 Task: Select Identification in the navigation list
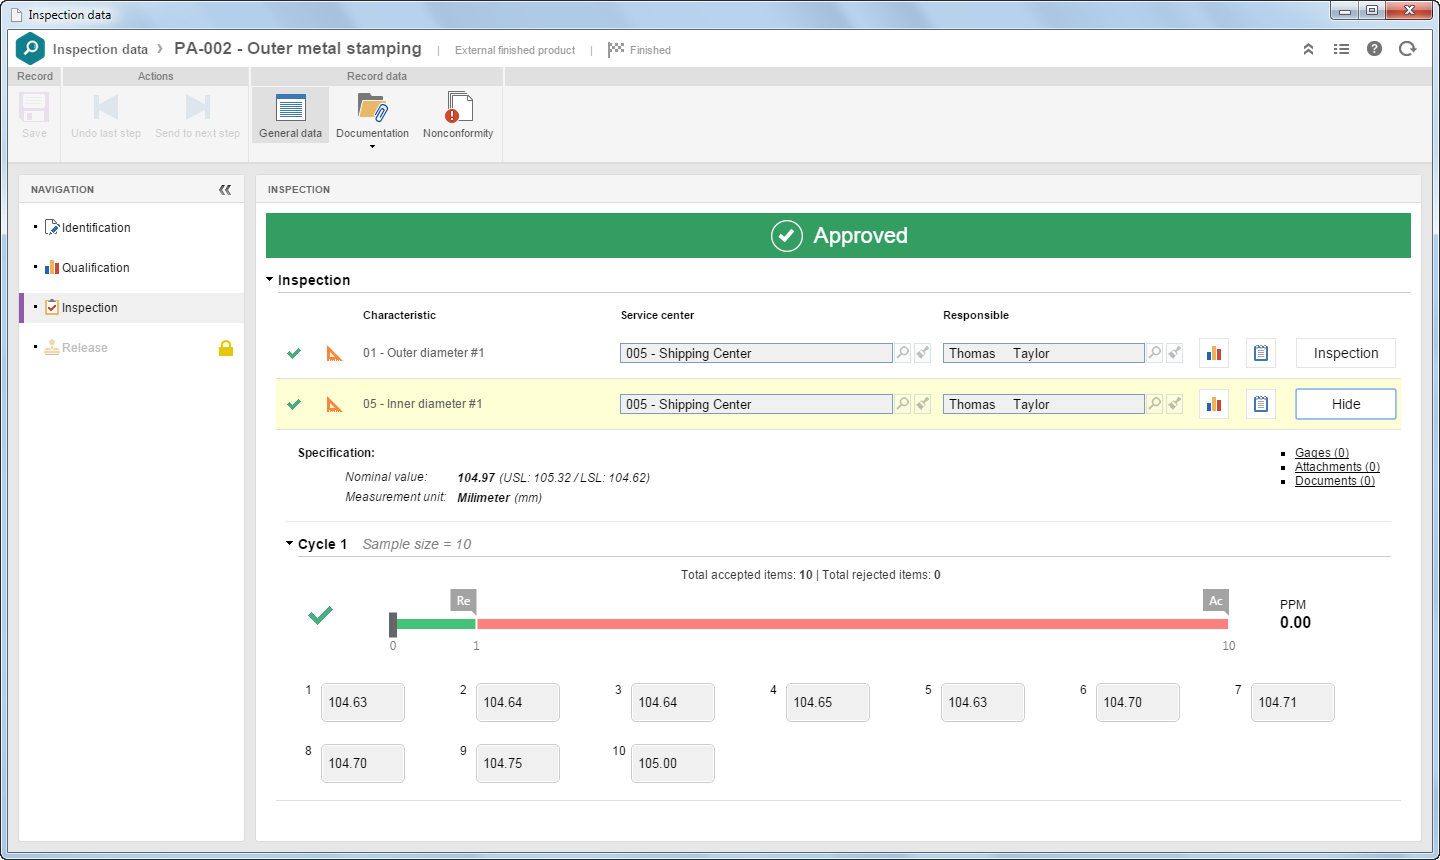(96, 228)
